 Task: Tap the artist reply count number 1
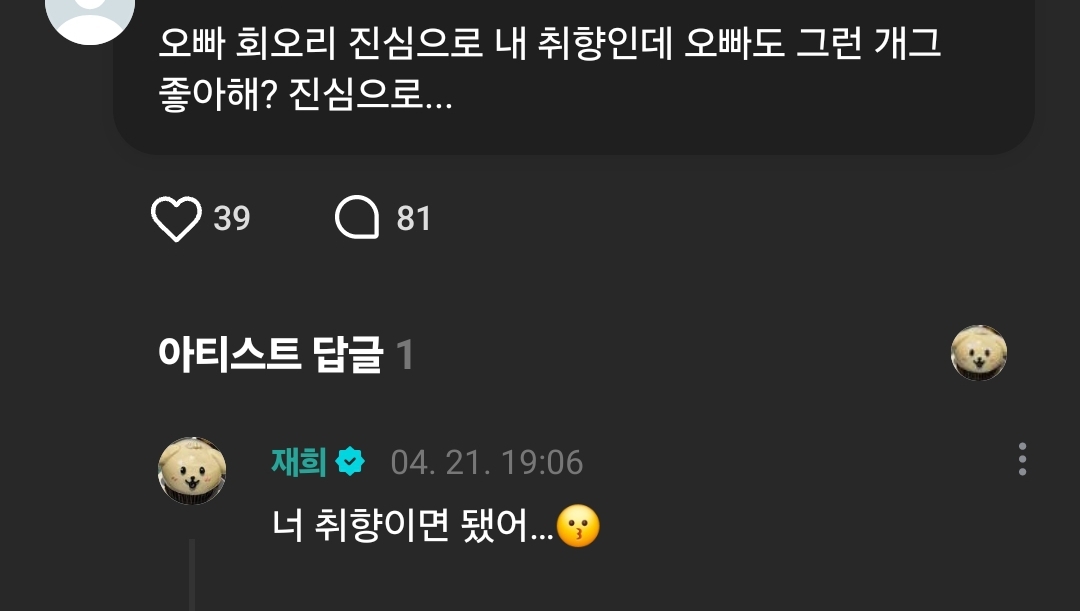click(x=405, y=355)
